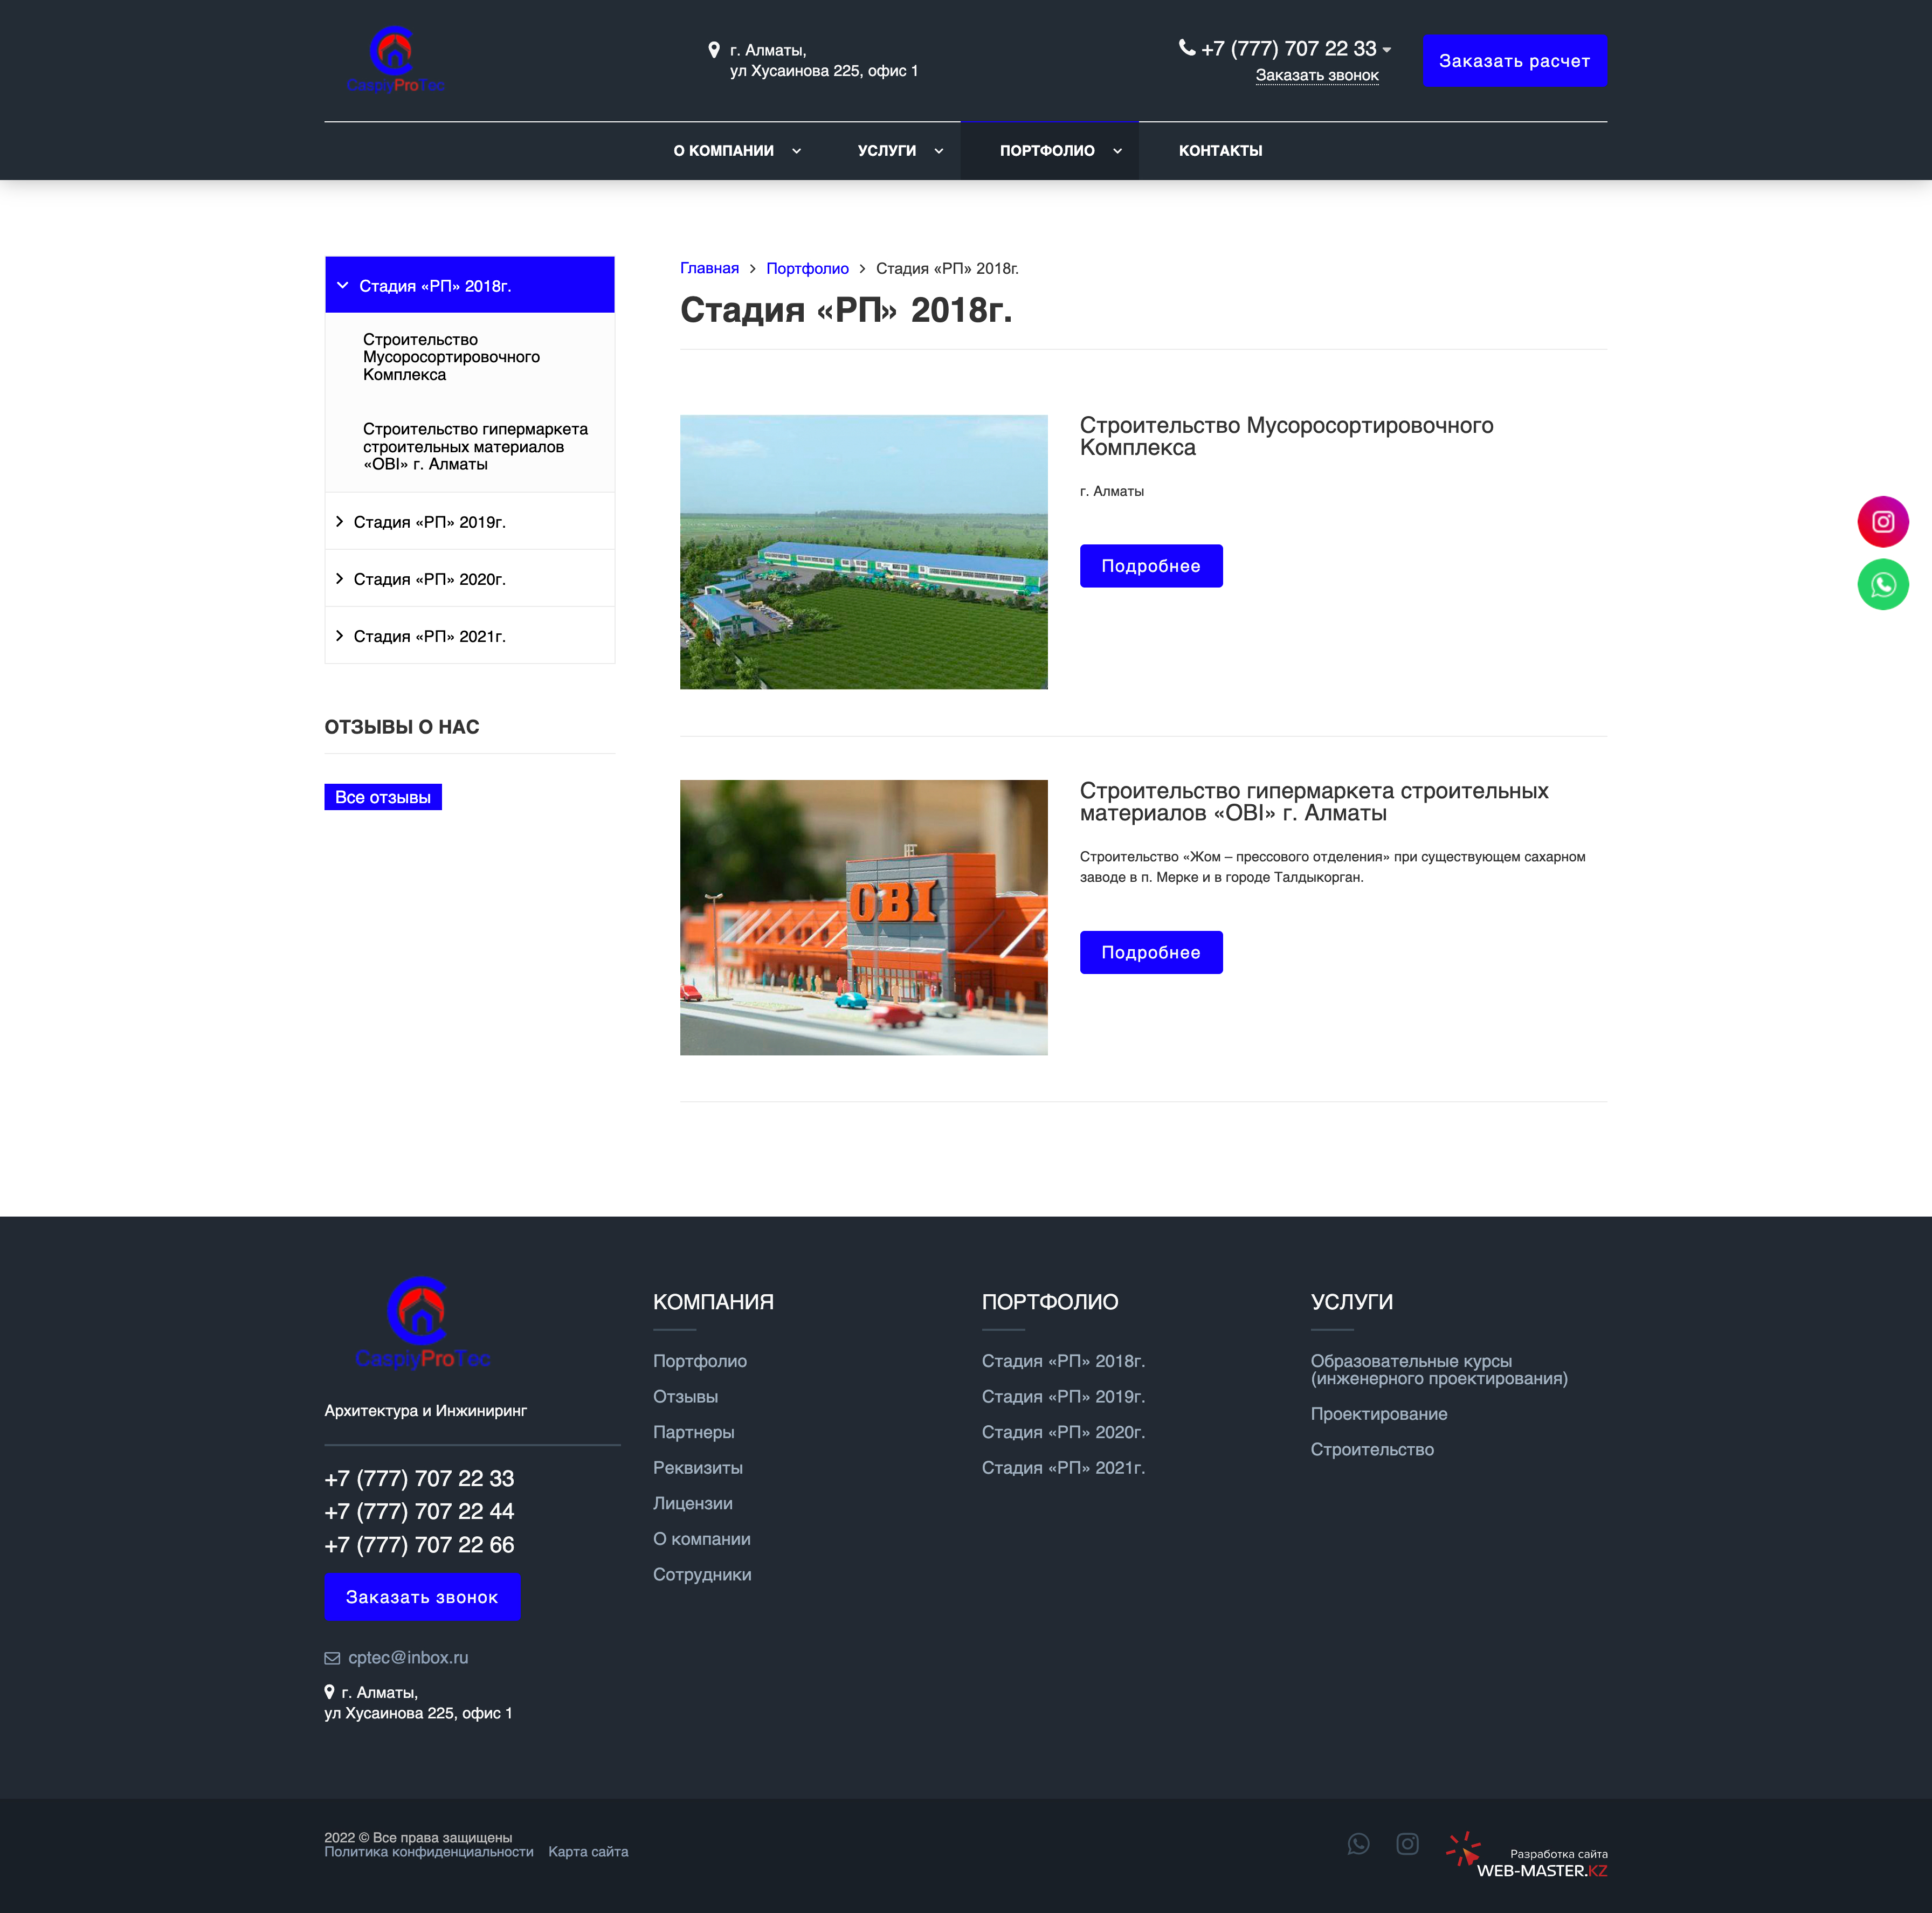This screenshot has height=1913, width=1932.
Task: Go to Портфолио breadcrumb link
Action: (807, 268)
